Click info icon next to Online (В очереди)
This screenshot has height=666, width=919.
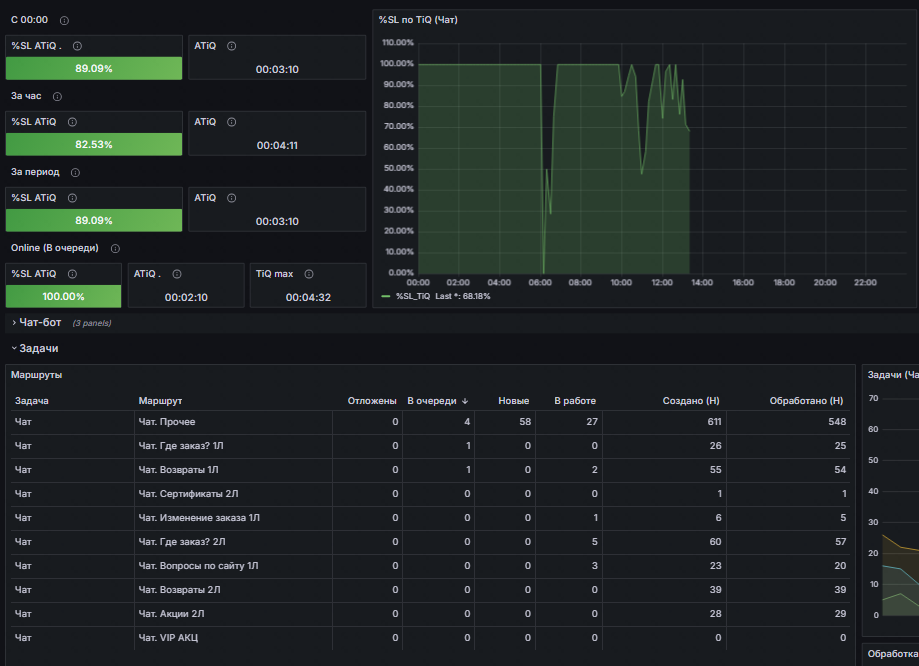coord(115,249)
